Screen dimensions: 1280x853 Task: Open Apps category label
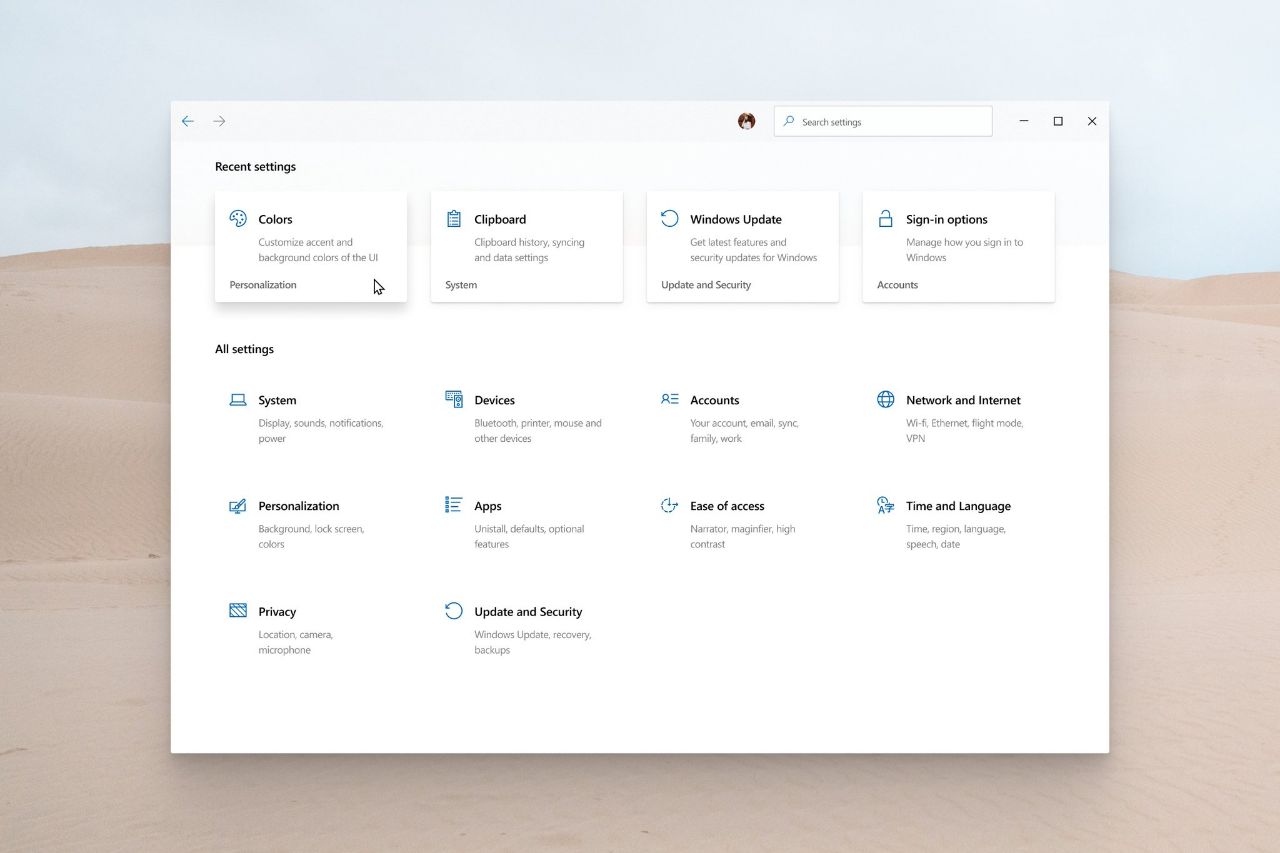pyautogui.click(x=488, y=506)
